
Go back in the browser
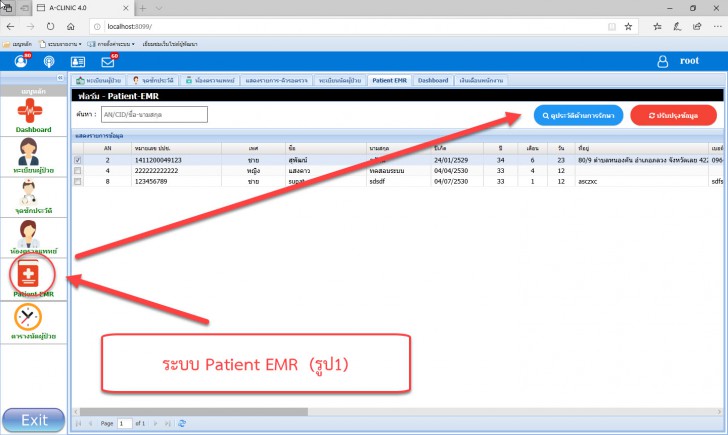click(10, 26)
